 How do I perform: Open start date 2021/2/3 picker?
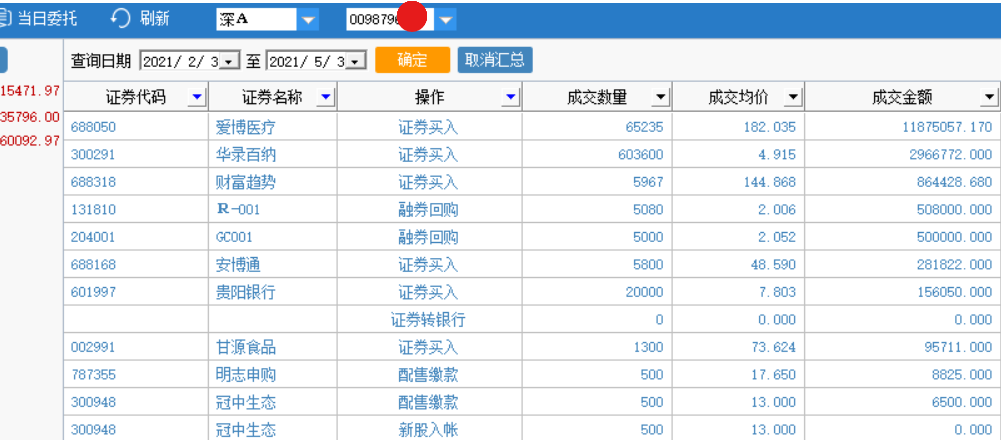coord(229,61)
